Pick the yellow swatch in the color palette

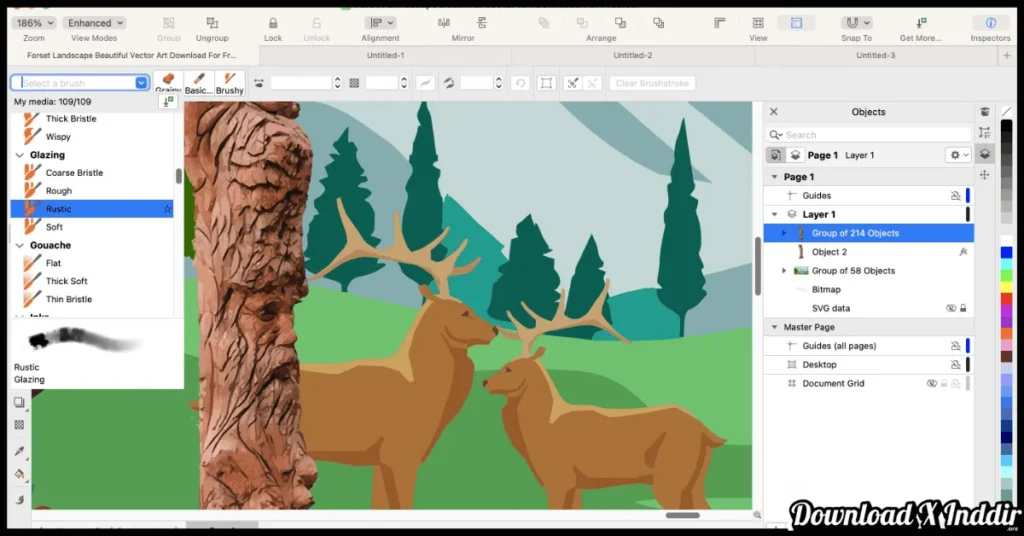(1006, 287)
